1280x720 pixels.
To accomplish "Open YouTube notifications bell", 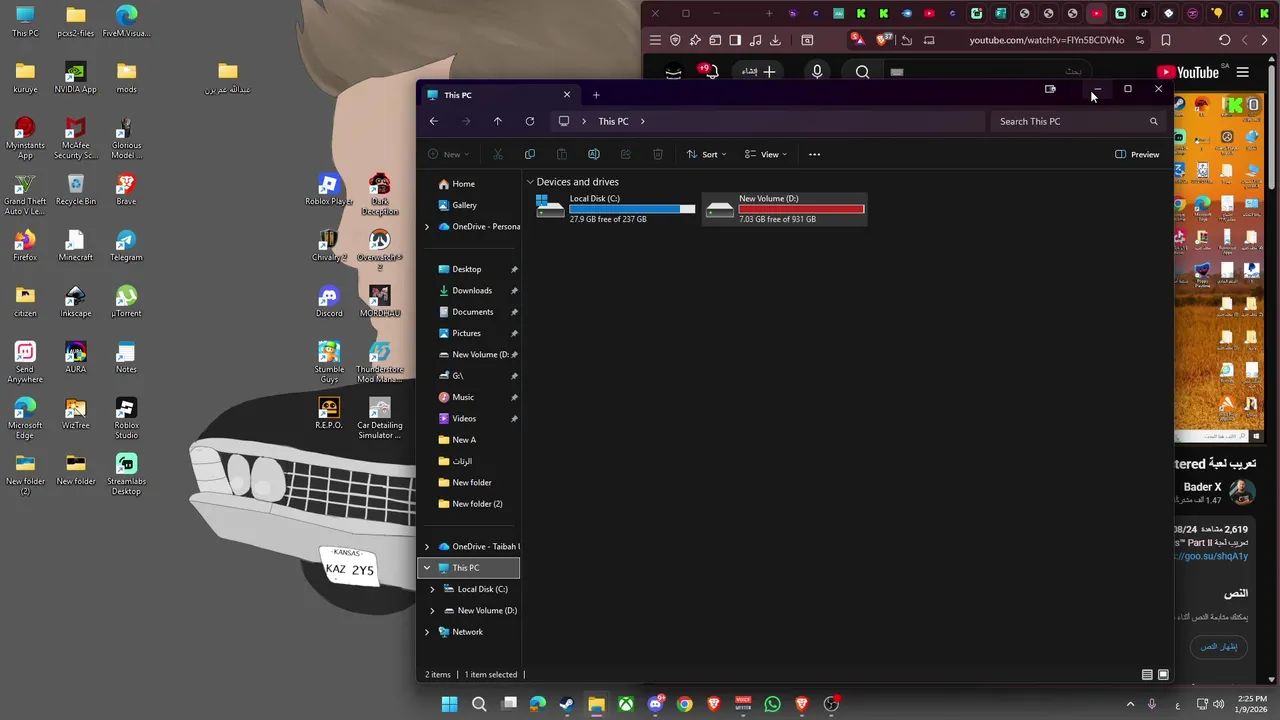I will (711, 72).
